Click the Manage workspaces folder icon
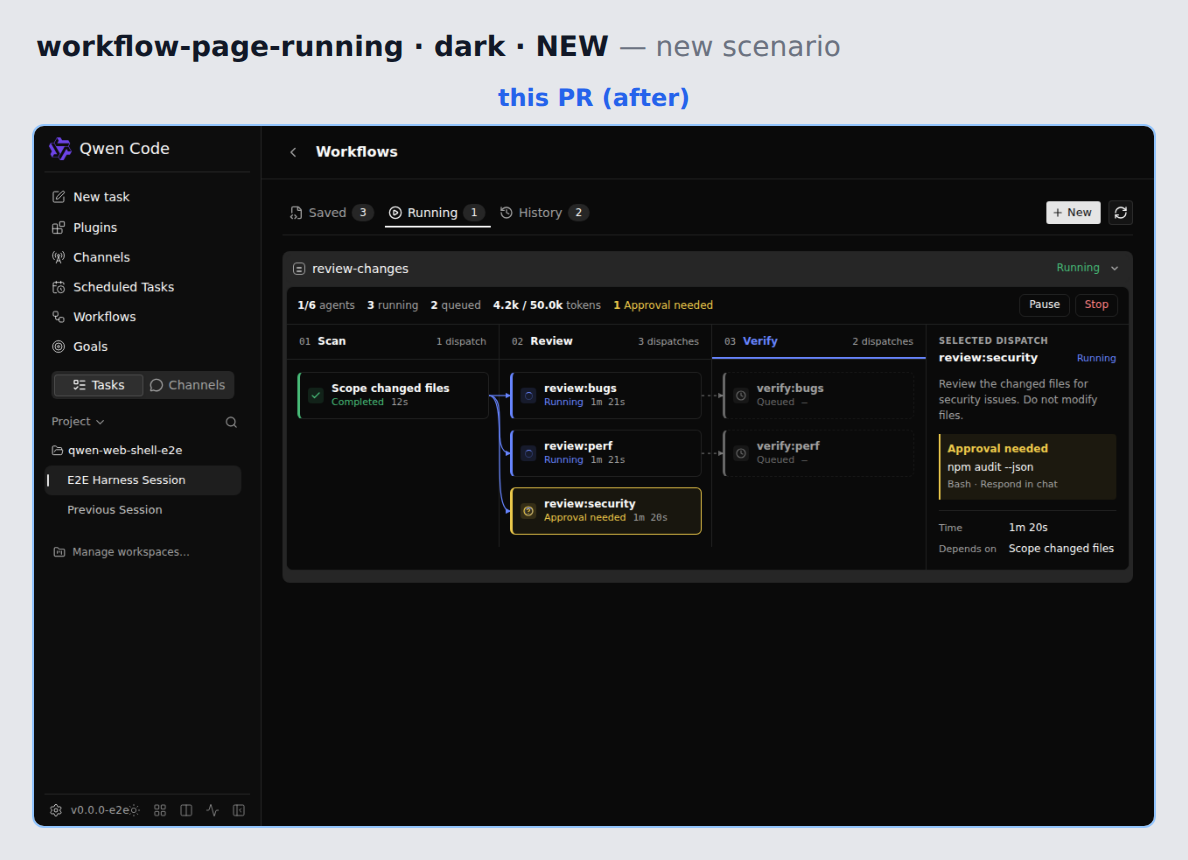1188x860 pixels. click(59, 552)
